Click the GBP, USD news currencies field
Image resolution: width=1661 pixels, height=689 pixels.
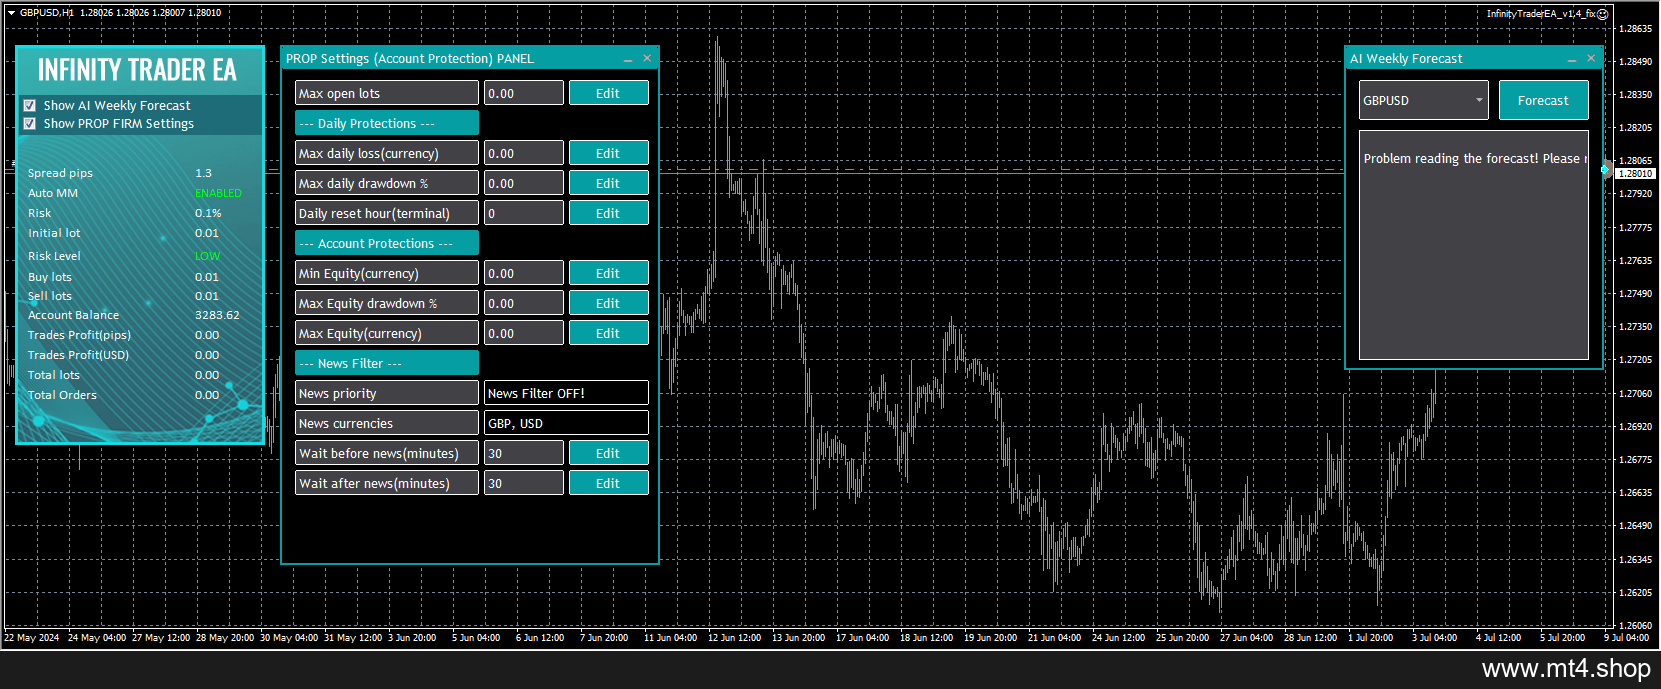566,423
